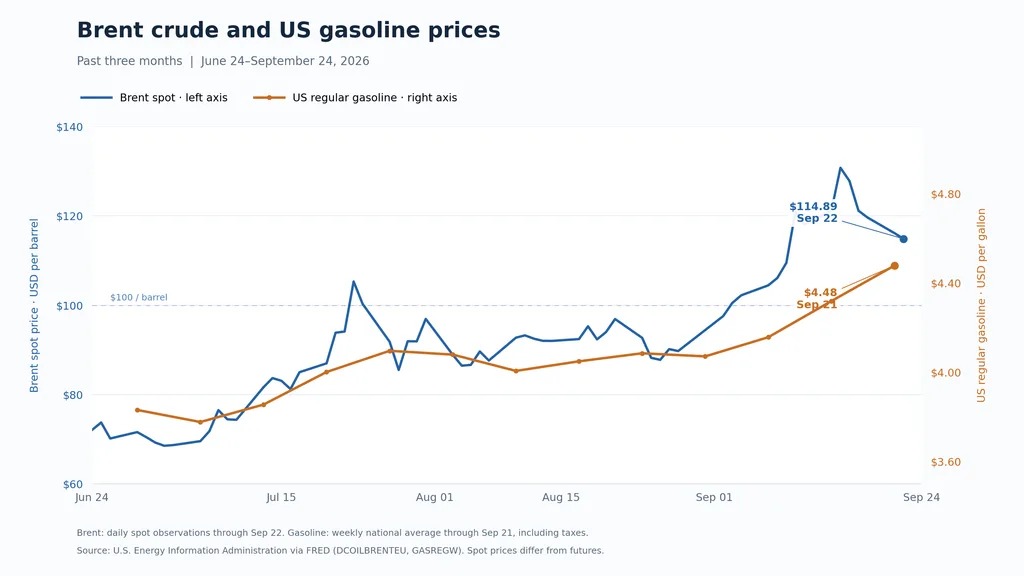Click the $114.89 Sep 22 annotation label
This screenshot has height=576, width=1024.
pos(813,212)
